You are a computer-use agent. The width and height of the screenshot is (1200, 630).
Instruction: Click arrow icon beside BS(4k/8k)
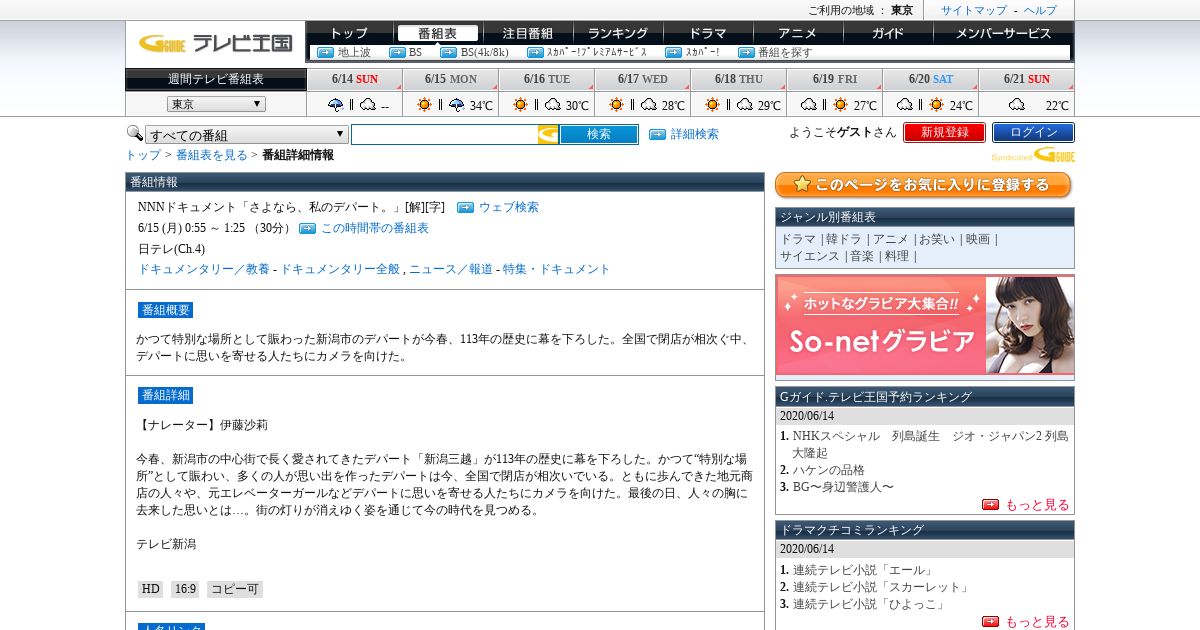point(448,52)
